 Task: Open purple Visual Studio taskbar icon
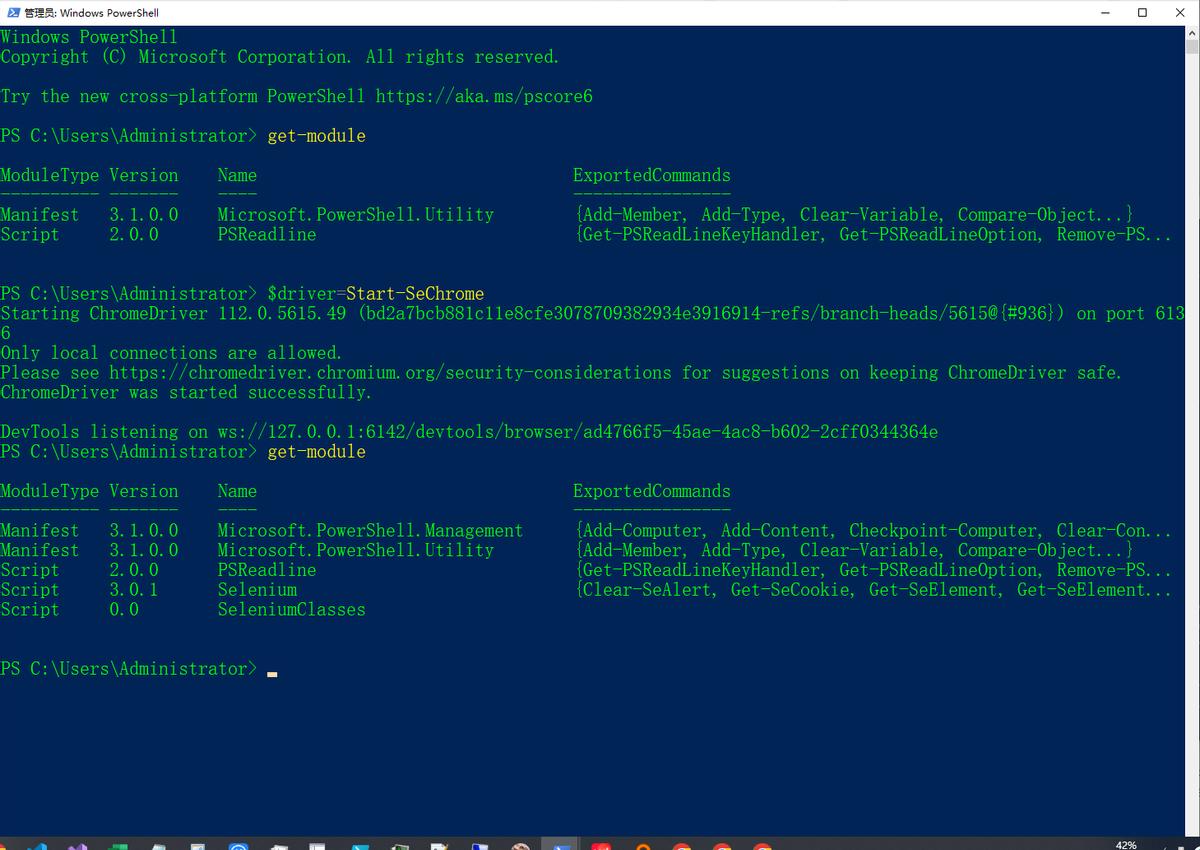[x=78, y=846]
